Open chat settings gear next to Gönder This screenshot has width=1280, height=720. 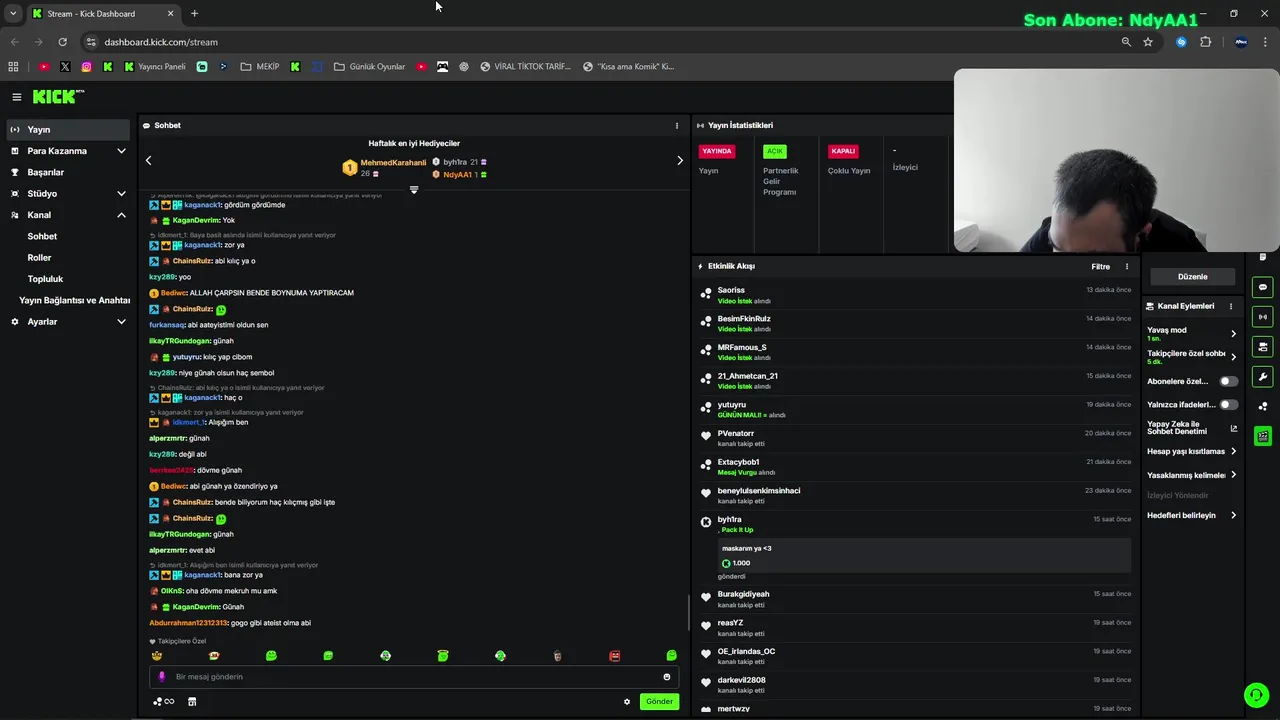(x=627, y=702)
